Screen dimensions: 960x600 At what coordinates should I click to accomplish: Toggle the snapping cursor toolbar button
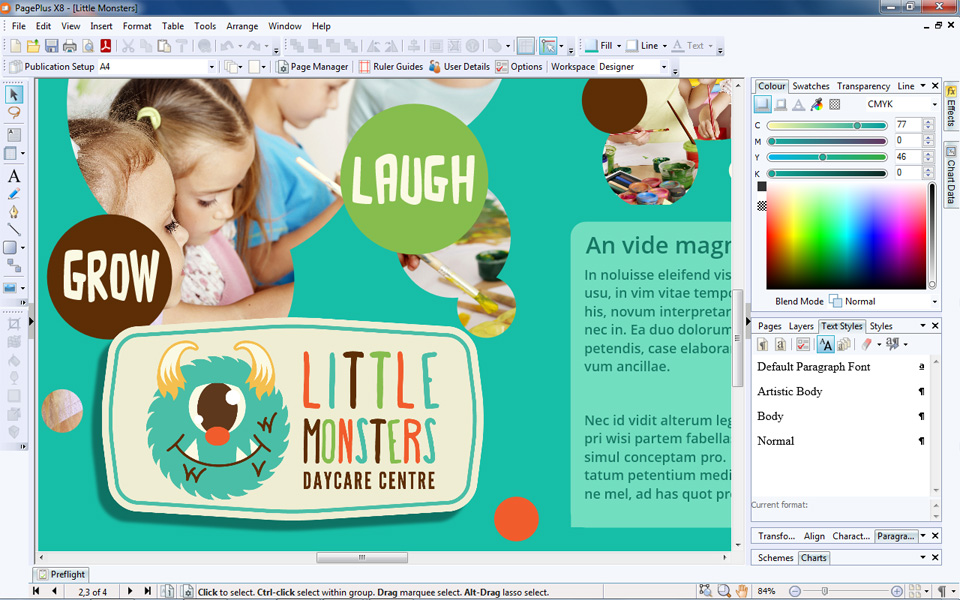pos(548,46)
